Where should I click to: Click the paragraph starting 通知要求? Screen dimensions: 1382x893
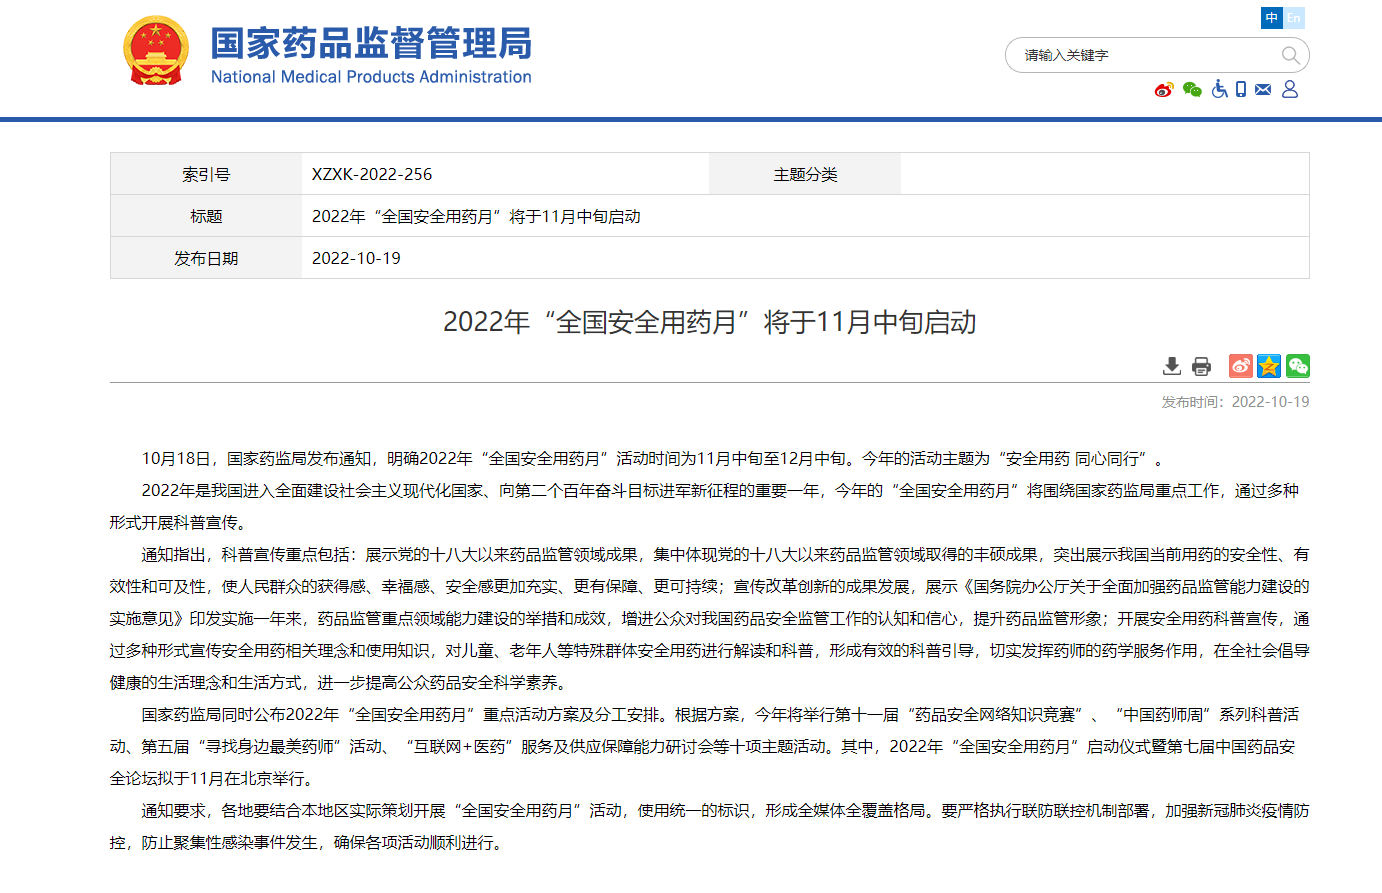pyautogui.click(x=710, y=827)
